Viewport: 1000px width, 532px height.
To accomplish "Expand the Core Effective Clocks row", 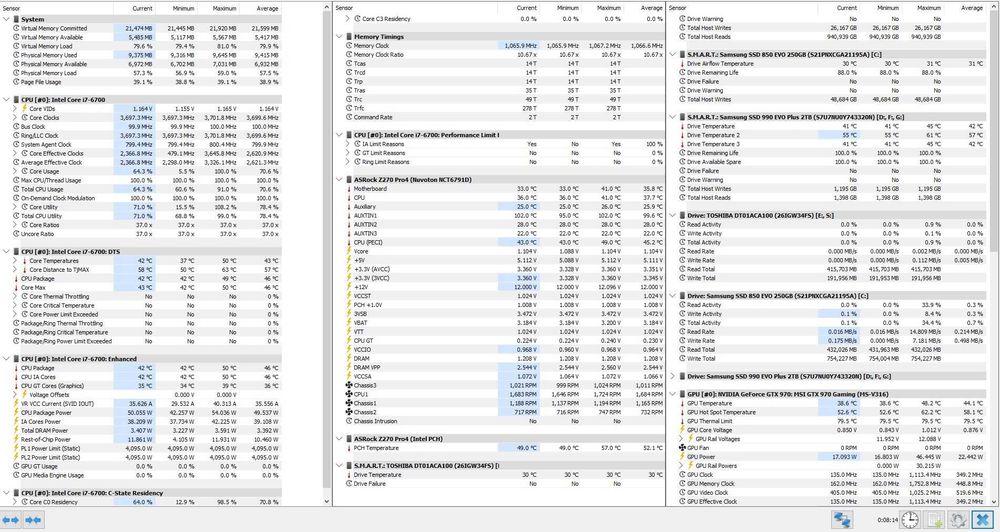I will 15,153.
